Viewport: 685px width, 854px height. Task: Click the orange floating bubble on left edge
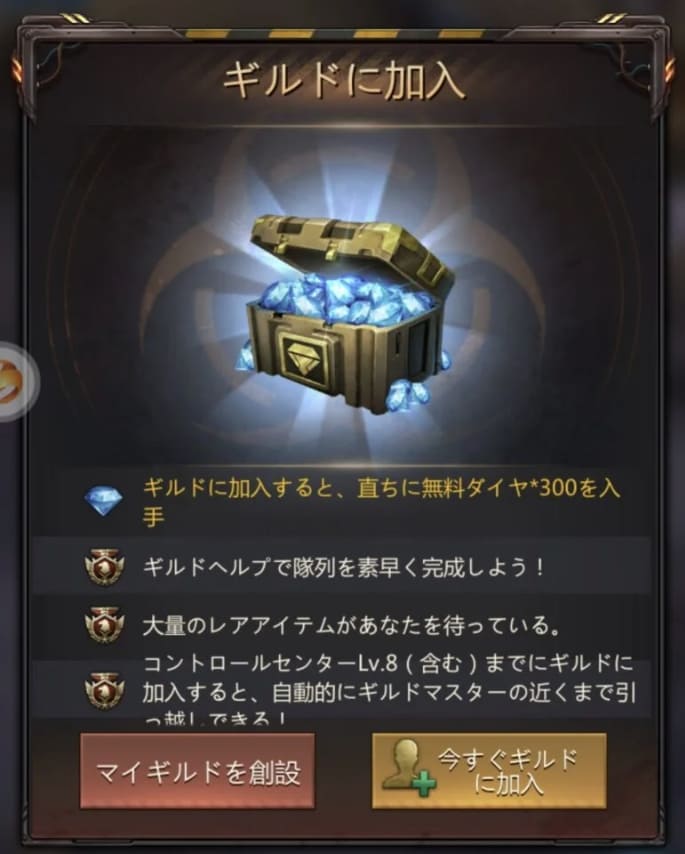[15, 381]
